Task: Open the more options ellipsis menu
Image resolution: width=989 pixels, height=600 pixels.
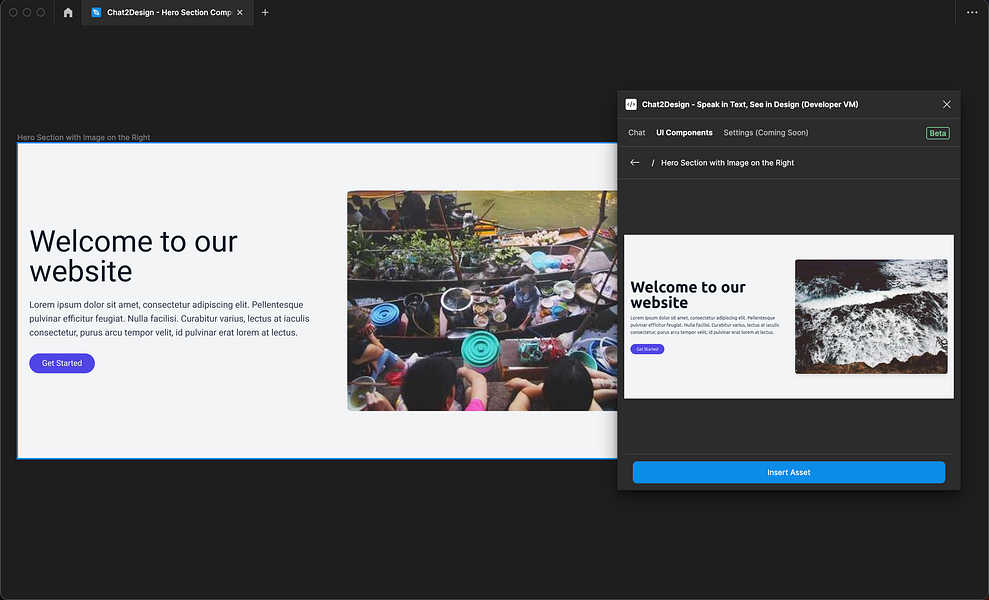Action: (974, 12)
